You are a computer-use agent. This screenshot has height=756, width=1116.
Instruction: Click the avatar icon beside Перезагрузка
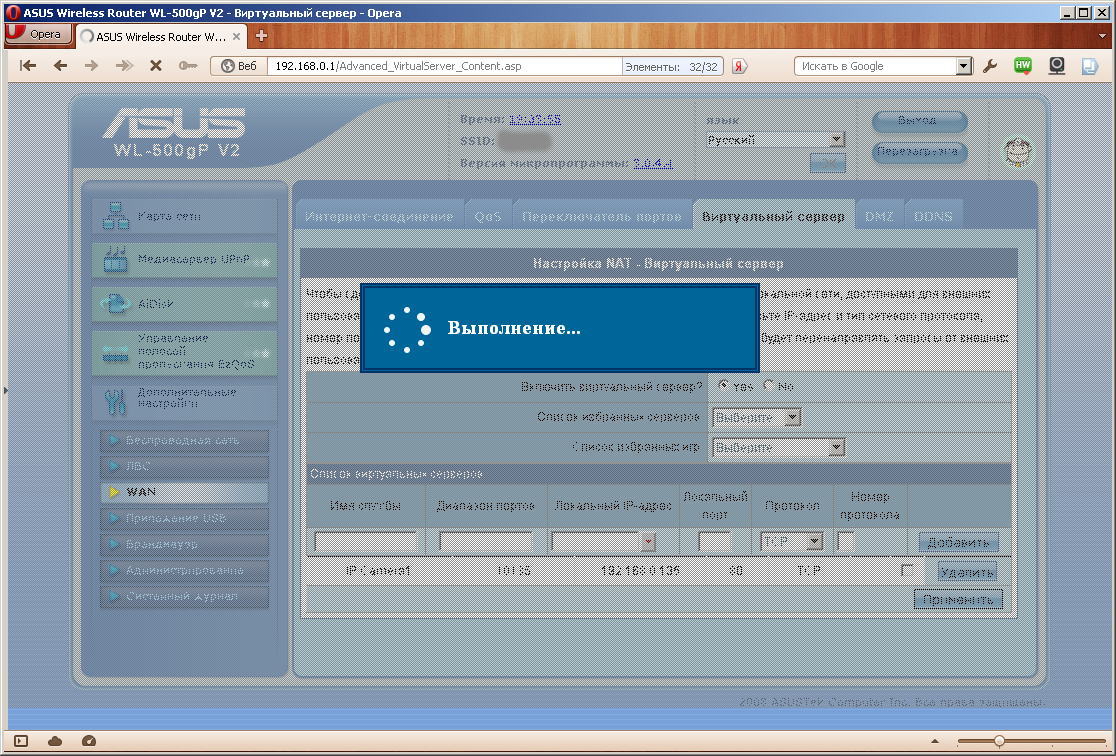click(x=1018, y=151)
